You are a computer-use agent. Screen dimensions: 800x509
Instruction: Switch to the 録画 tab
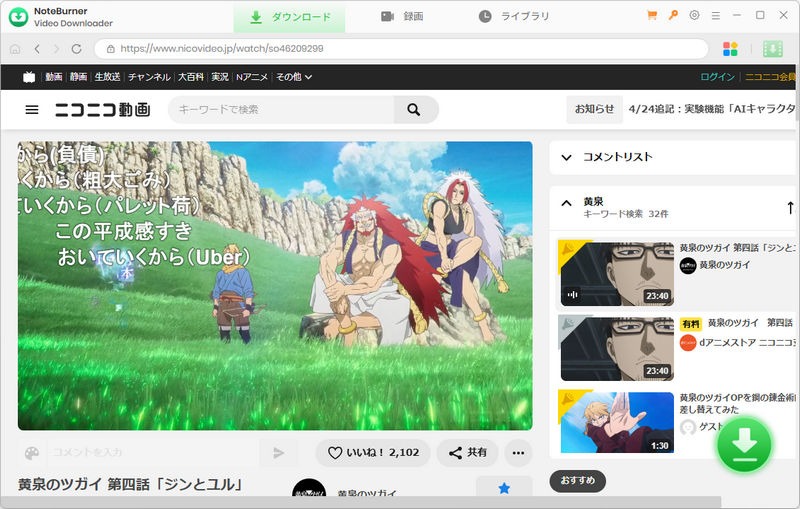(402, 17)
